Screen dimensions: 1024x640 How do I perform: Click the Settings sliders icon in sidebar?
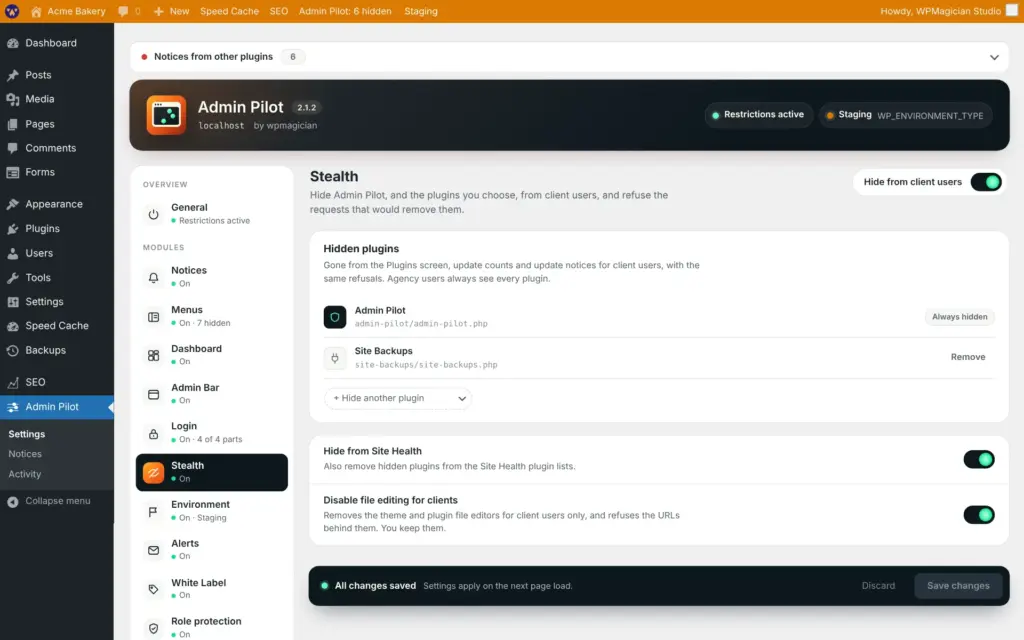13,302
